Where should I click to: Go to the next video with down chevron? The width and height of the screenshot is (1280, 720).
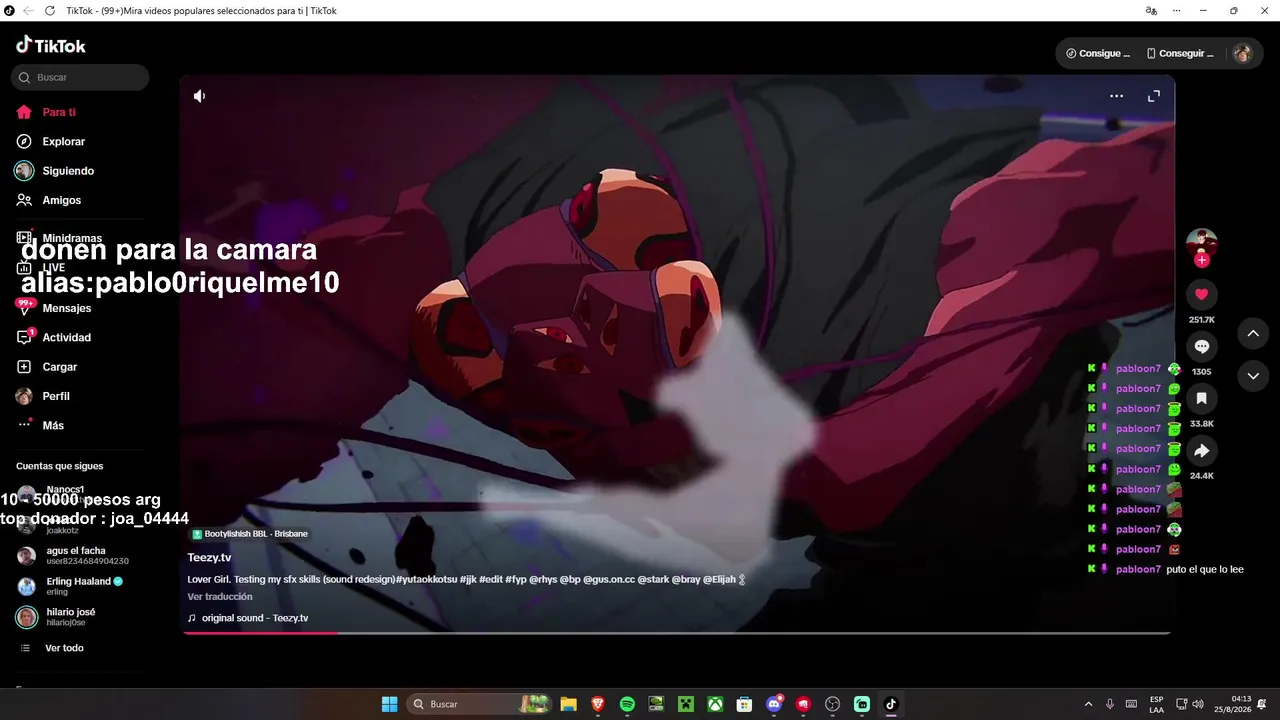[x=1253, y=376]
